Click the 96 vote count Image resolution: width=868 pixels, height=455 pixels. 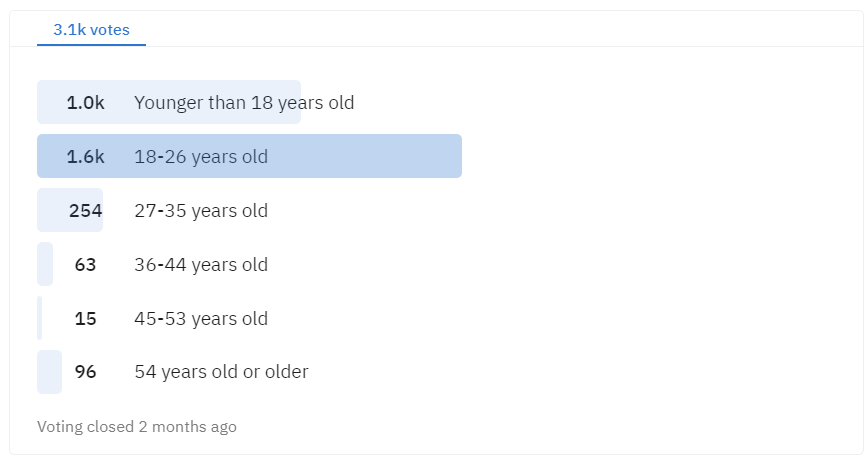click(x=85, y=371)
